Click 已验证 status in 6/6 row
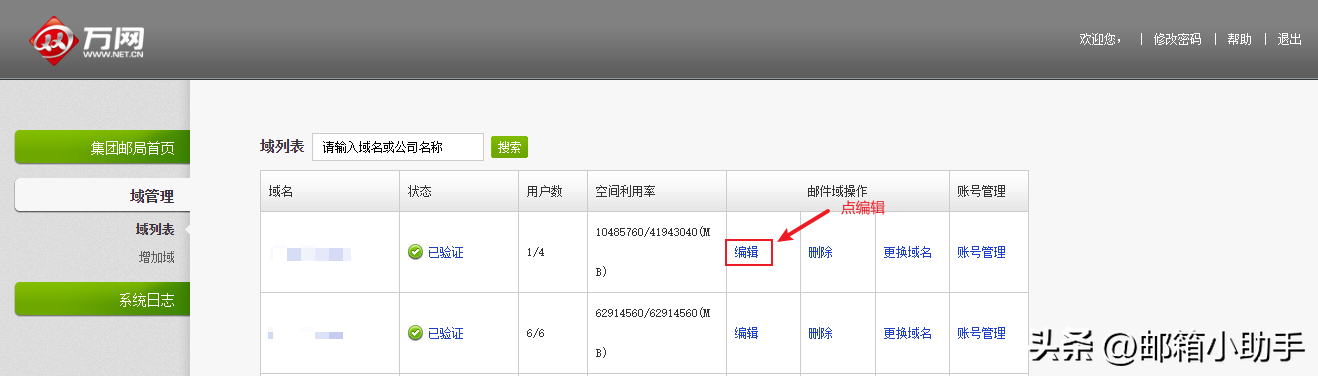This screenshot has height=376, width=1318. click(x=445, y=333)
